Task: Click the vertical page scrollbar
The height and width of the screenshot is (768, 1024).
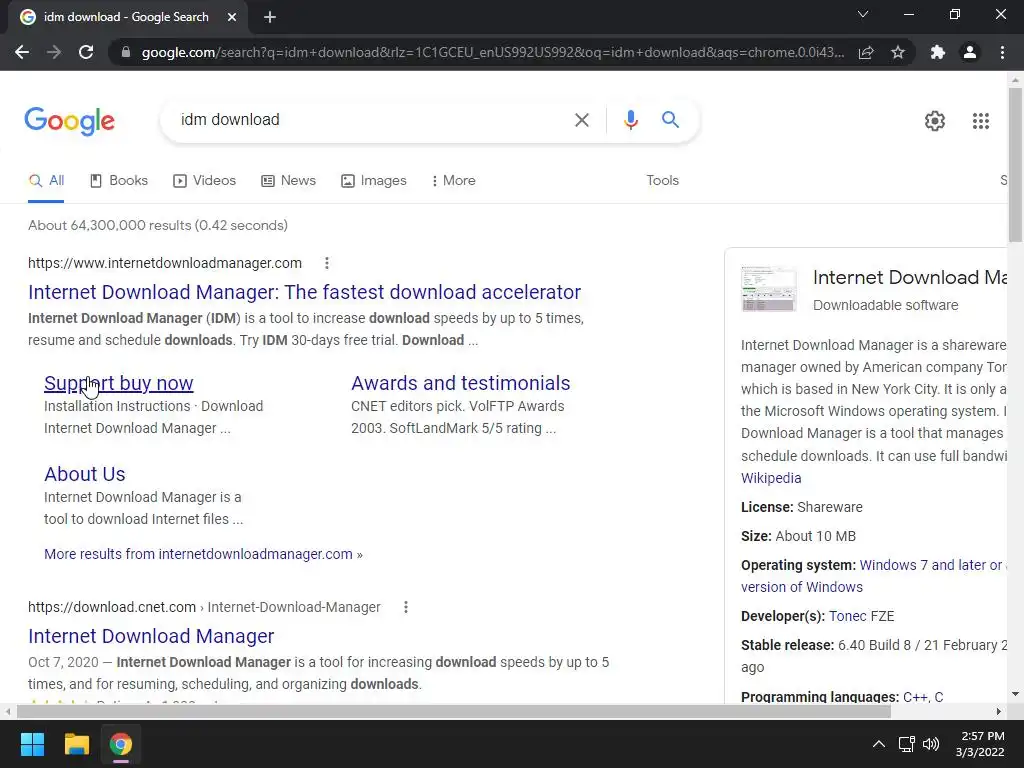Action: click(1015, 165)
